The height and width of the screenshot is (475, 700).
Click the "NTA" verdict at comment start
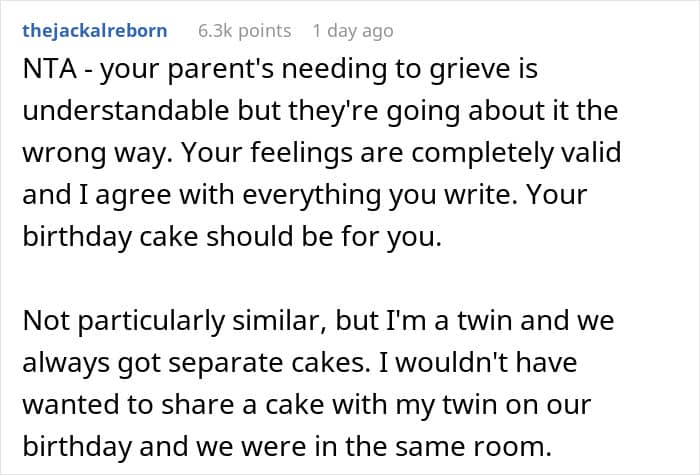[50, 69]
